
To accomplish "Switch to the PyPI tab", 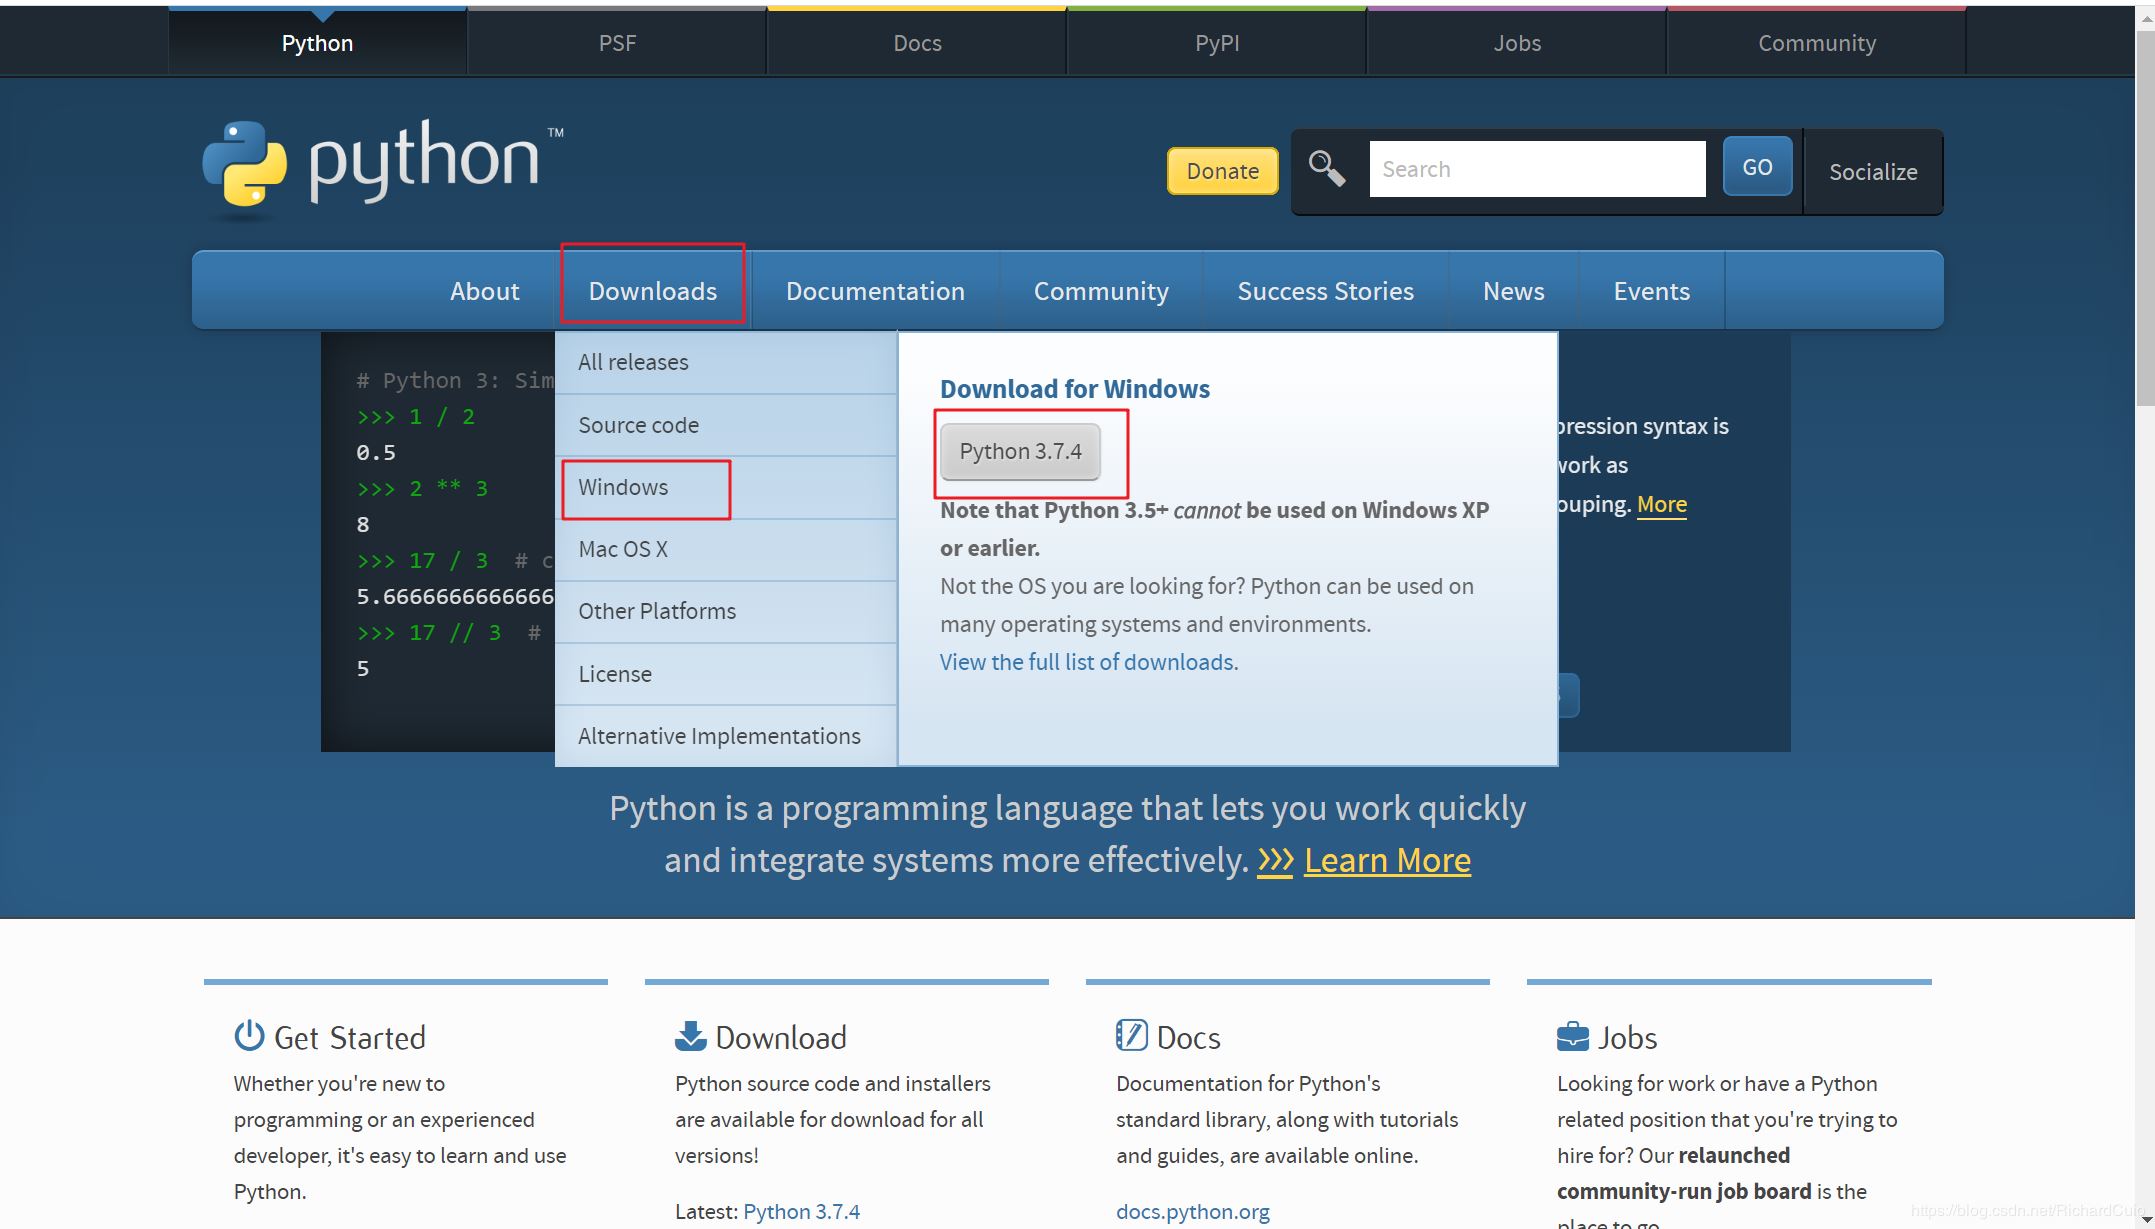I will point(1216,42).
